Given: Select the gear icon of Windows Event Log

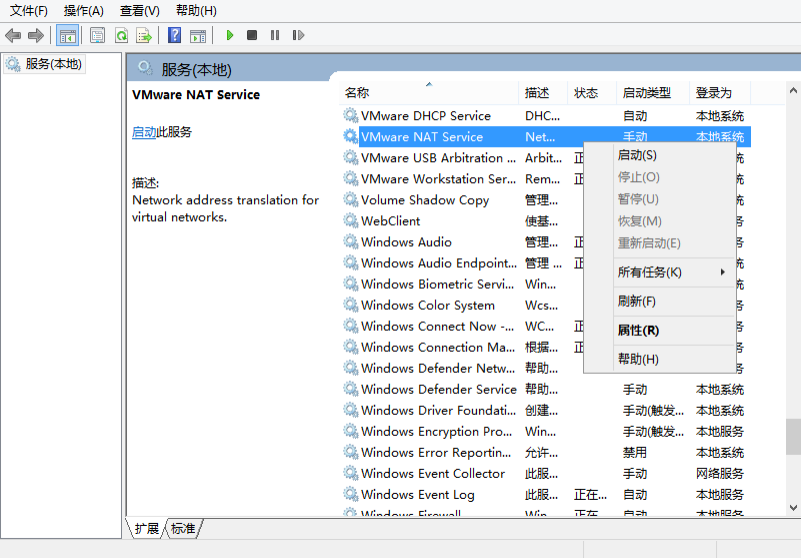Looking at the screenshot, I should click(x=350, y=494).
